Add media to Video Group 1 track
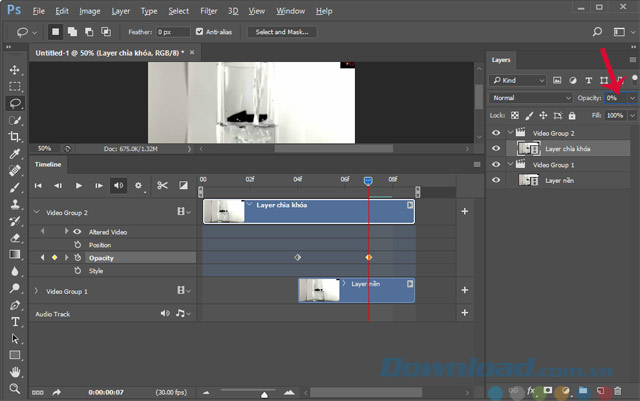 [x=464, y=290]
